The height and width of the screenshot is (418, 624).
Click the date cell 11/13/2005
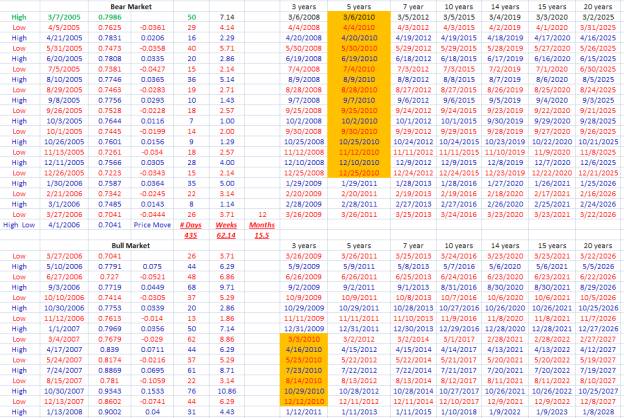(x=64, y=152)
